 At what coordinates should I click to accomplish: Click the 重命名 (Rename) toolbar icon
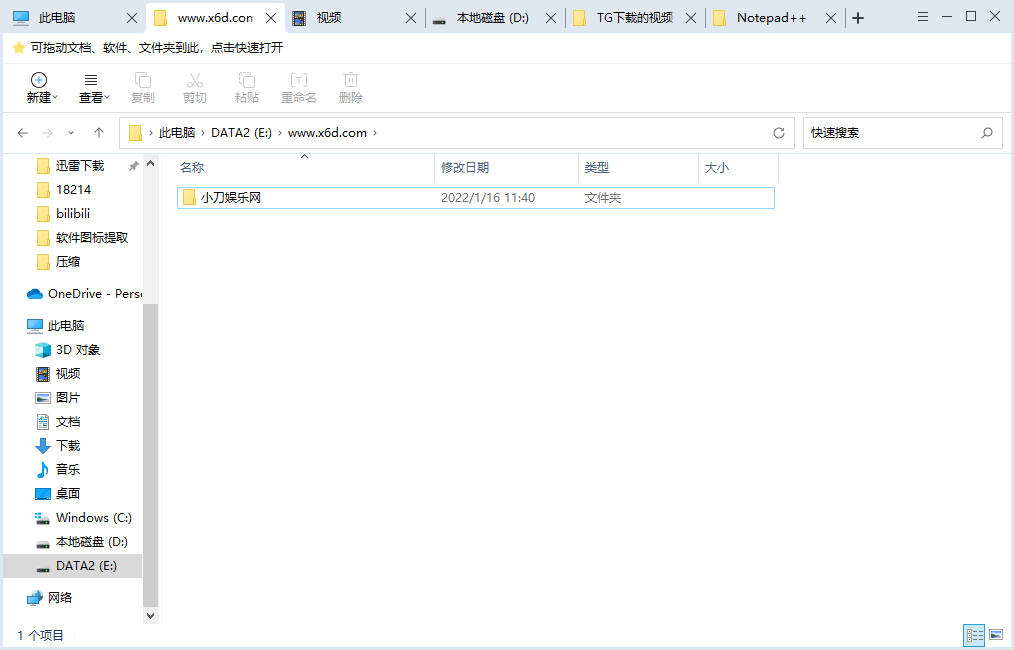click(298, 87)
